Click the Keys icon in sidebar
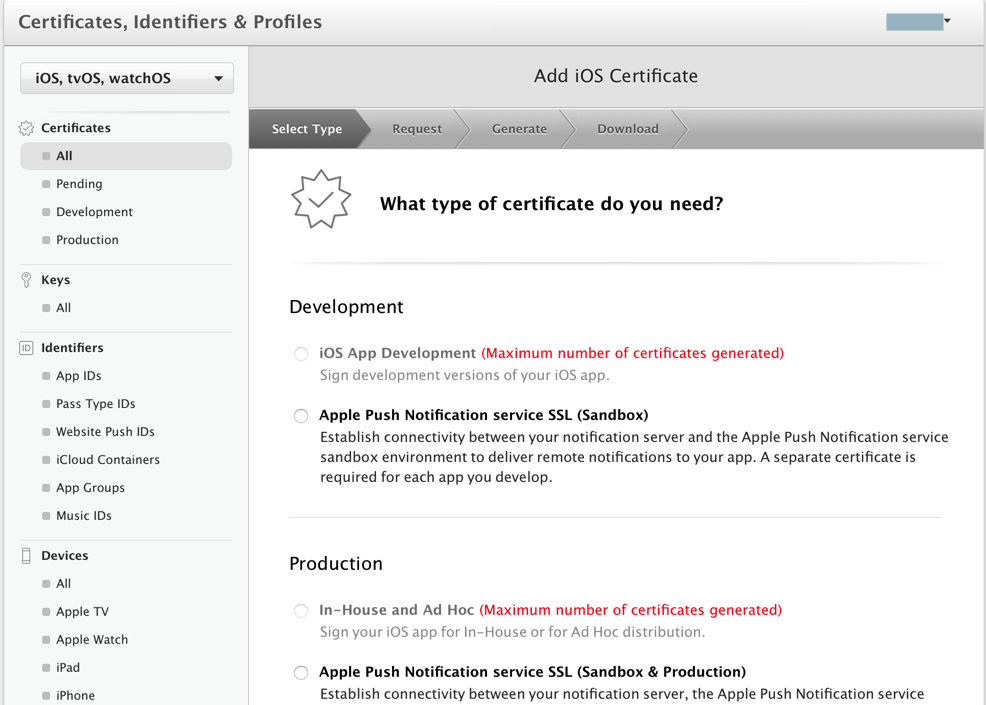This screenshot has height=705, width=986. (x=27, y=280)
